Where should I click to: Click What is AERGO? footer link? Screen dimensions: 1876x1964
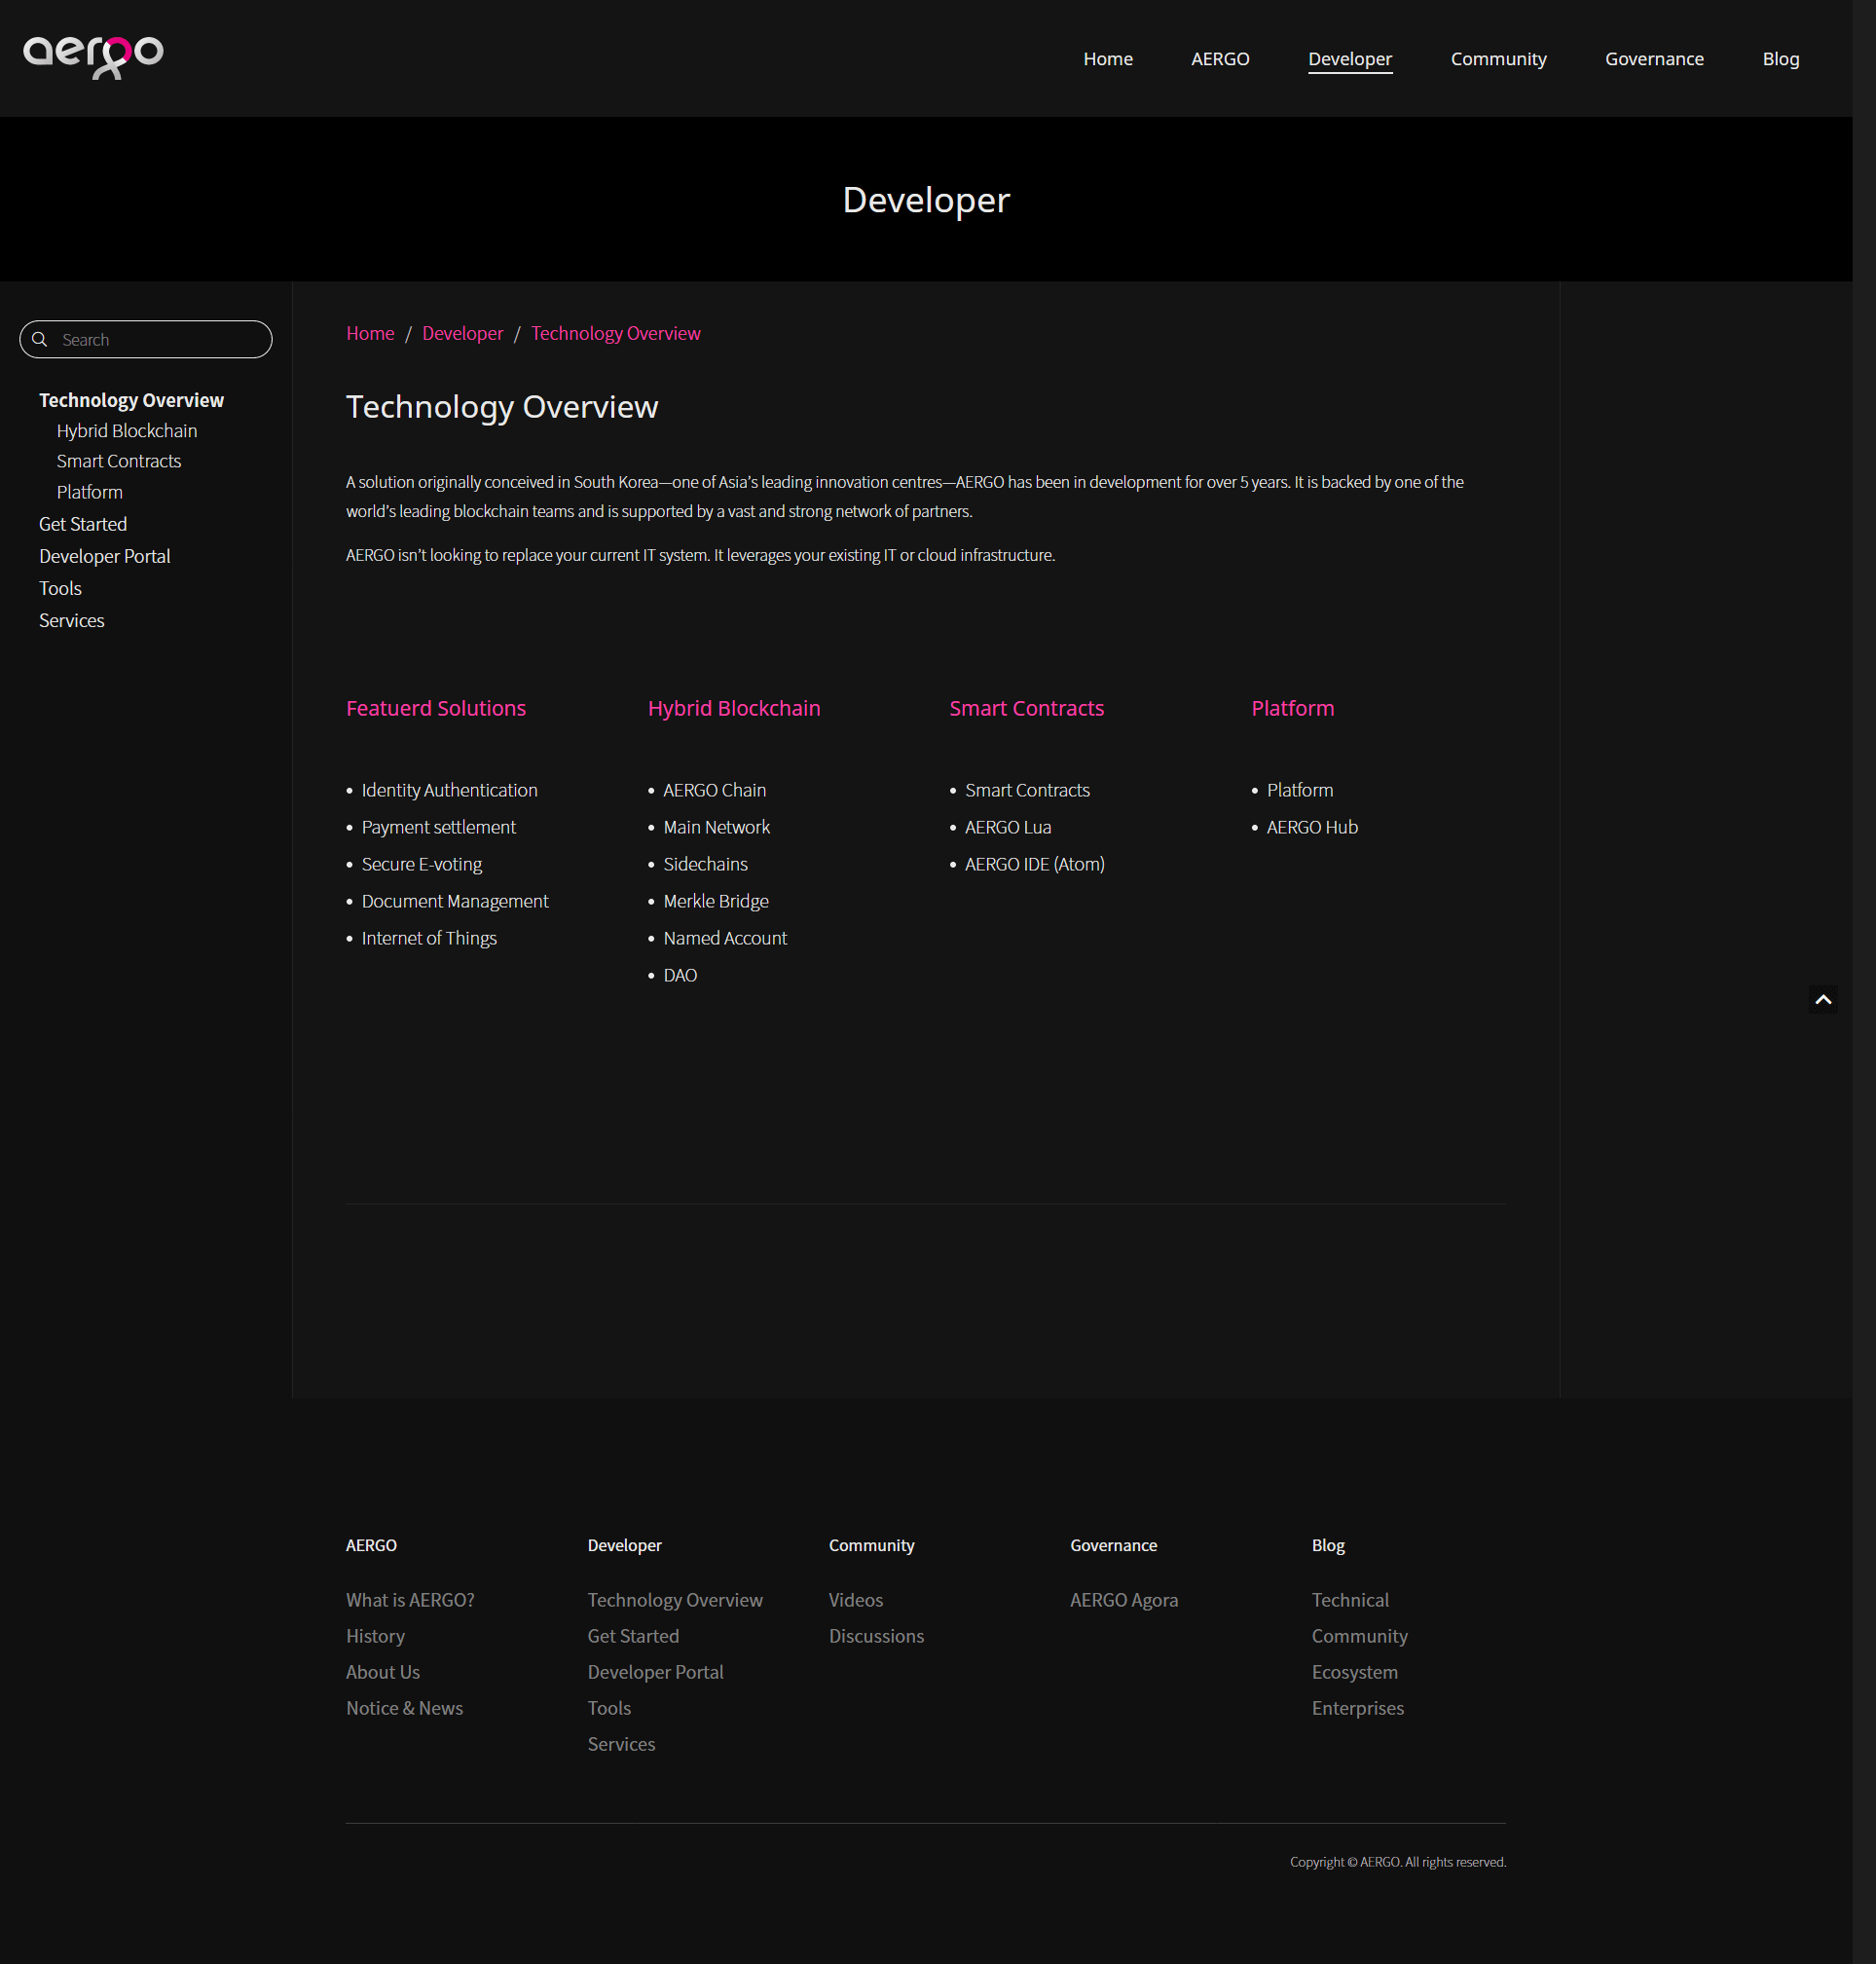click(x=410, y=1600)
